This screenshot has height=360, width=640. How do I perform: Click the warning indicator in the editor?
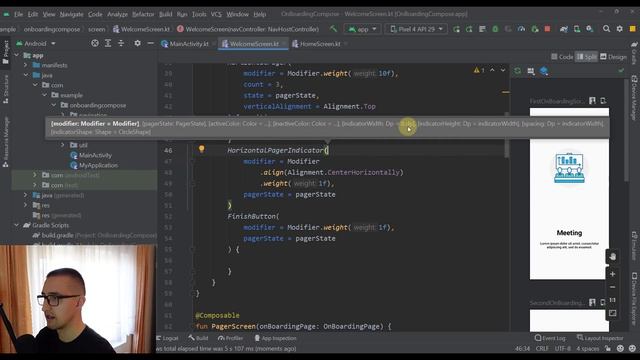click(x=479, y=70)
